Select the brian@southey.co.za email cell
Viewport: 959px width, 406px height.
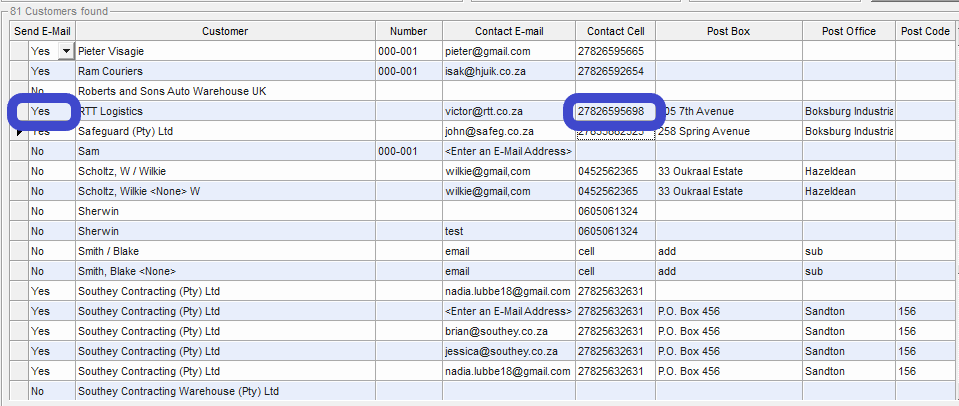[509, 331]
